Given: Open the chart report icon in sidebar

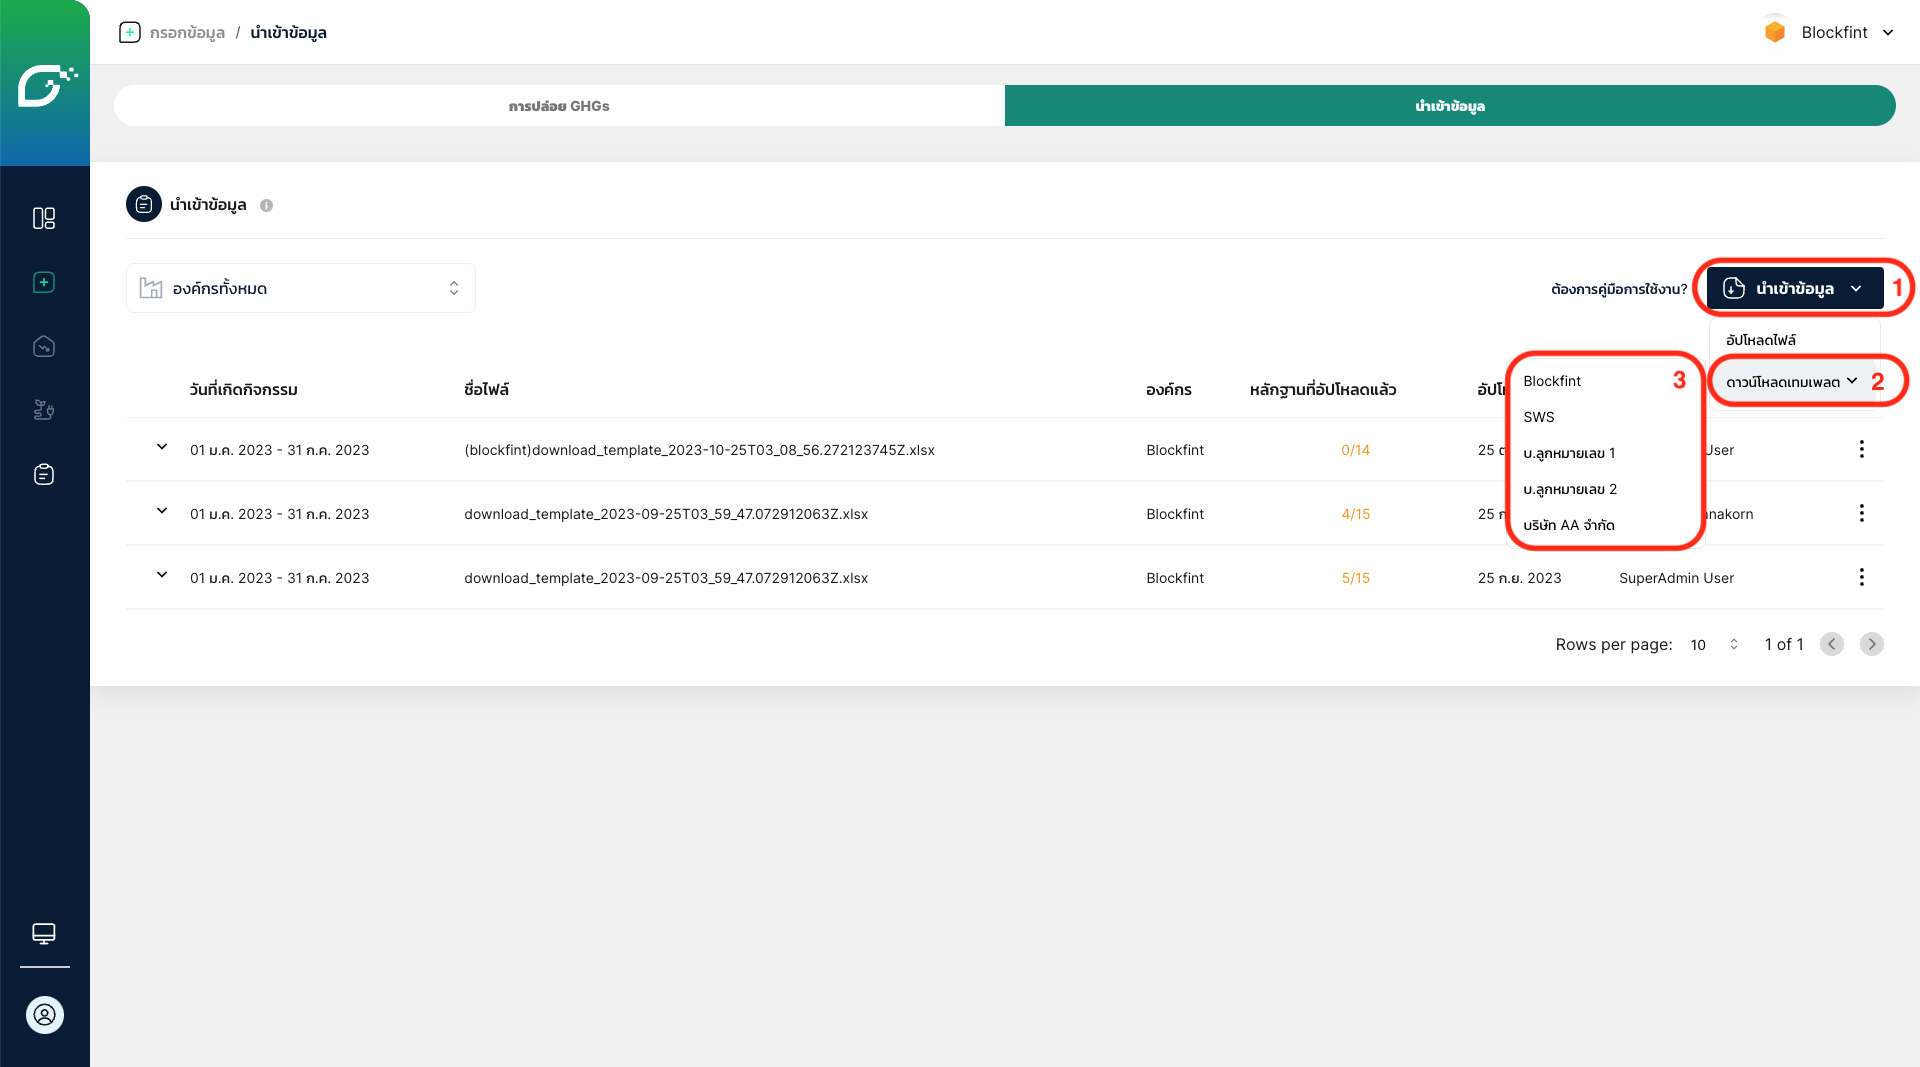Looking at the screenshot, I should click(44, 346).
